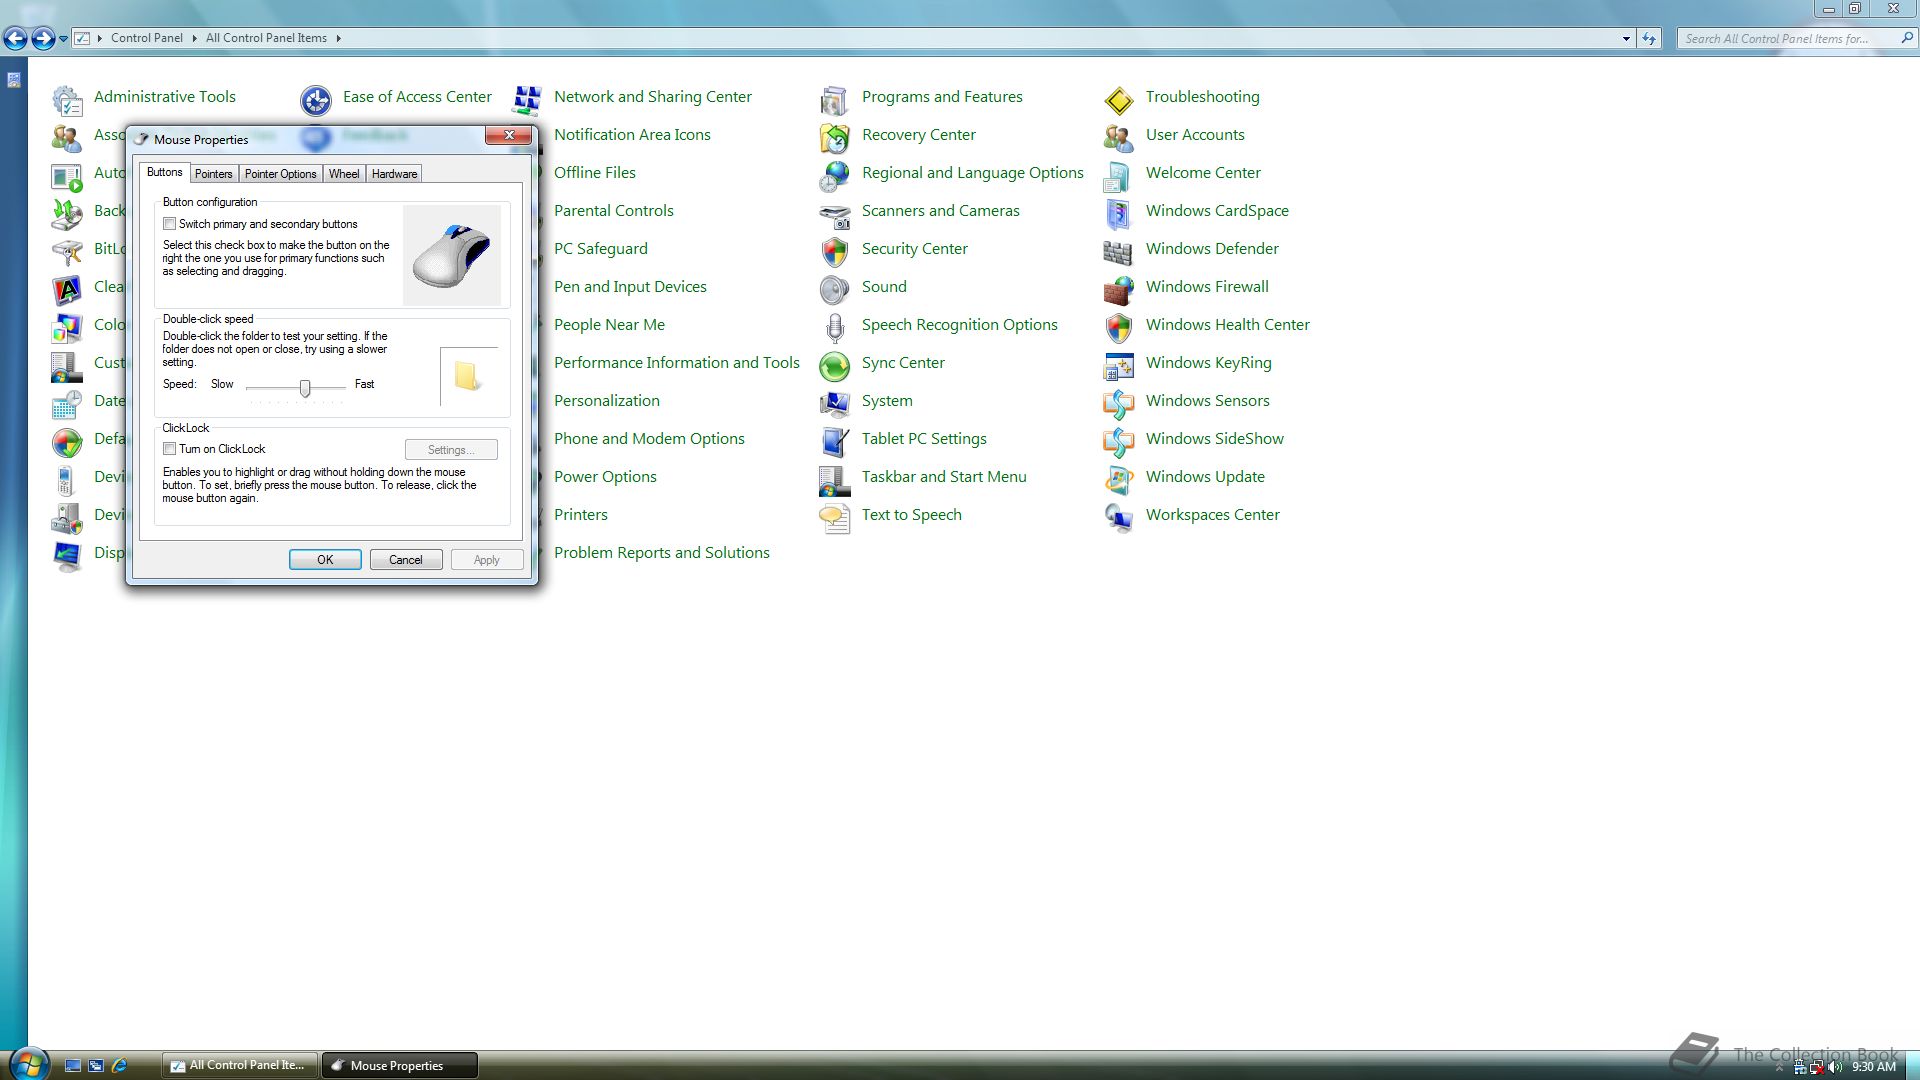Expand the arrow after All Control Panel Items

(338, 38)
